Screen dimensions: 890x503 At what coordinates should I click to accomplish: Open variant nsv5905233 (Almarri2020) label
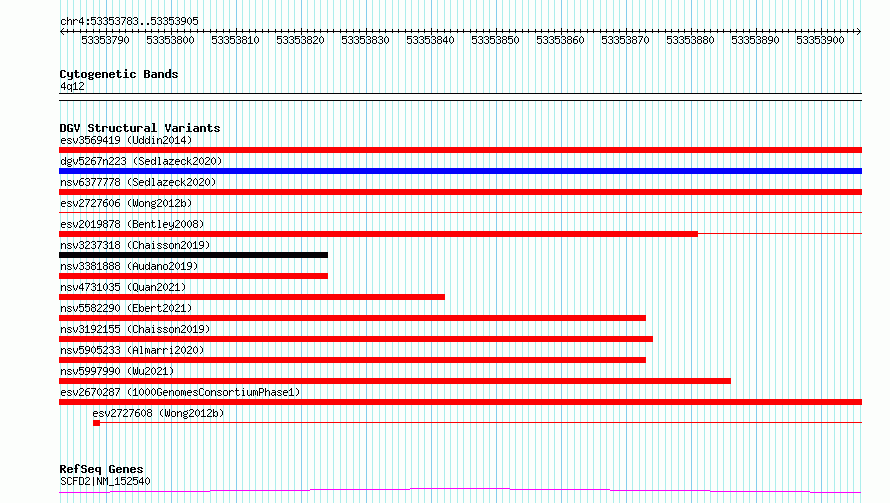[x=132, y=350]
